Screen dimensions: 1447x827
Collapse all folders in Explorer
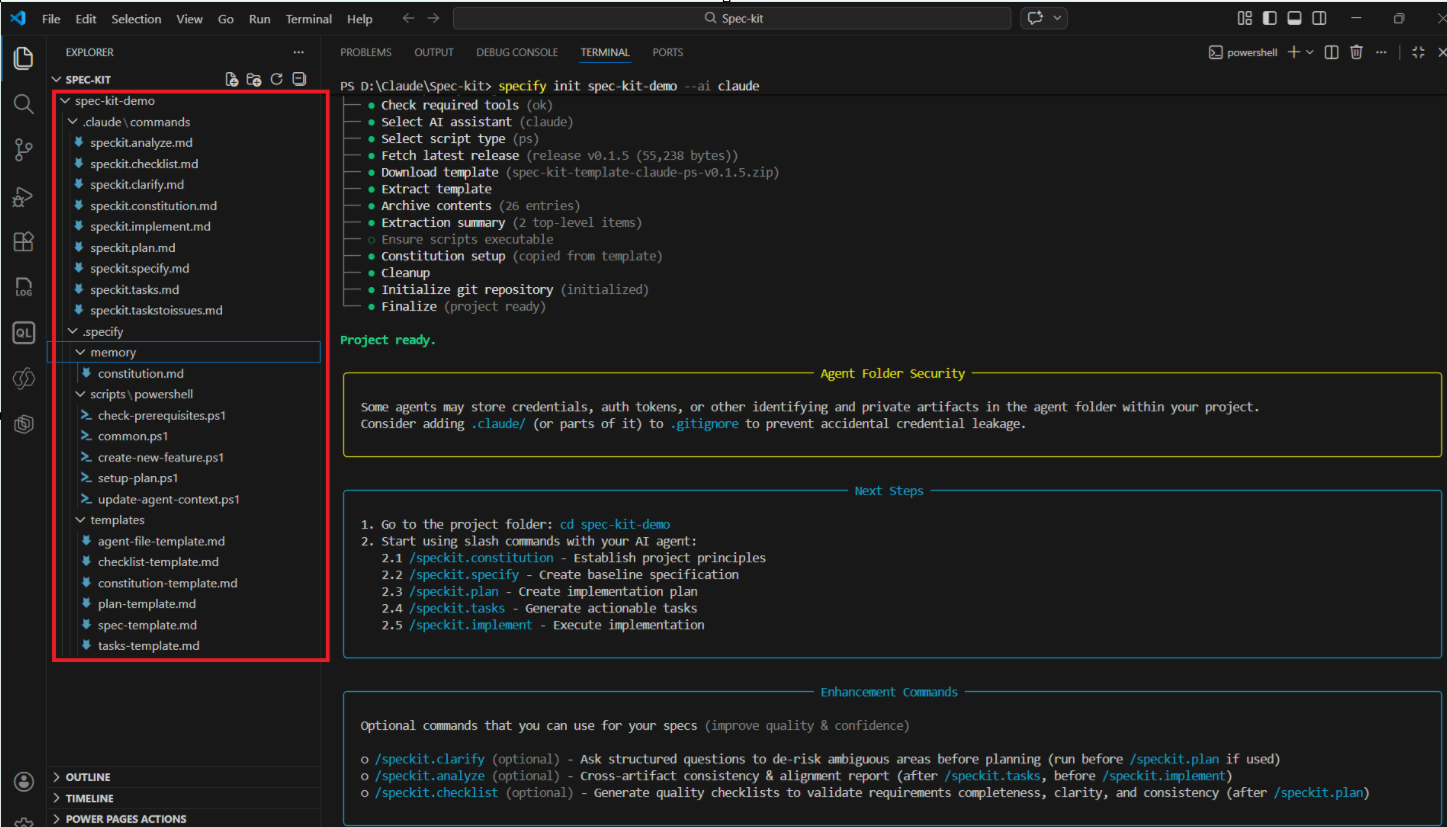pyautogui.click(x=299, y=80)
